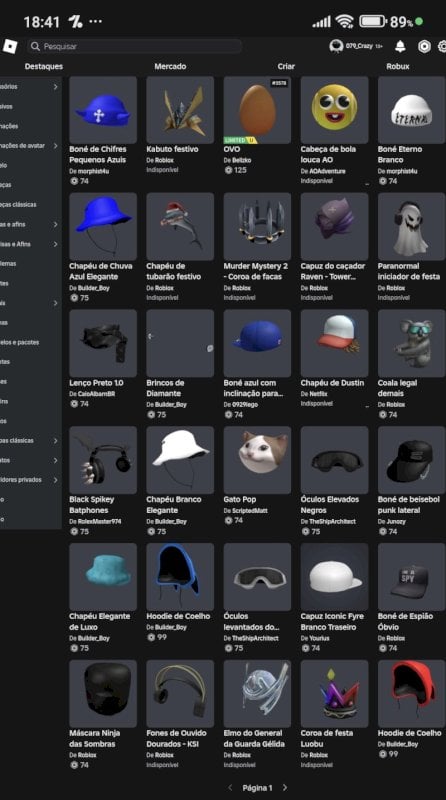Open the Roblox home logo
Image resolution: width=446 pixels, height=800 pixels.
10,46
